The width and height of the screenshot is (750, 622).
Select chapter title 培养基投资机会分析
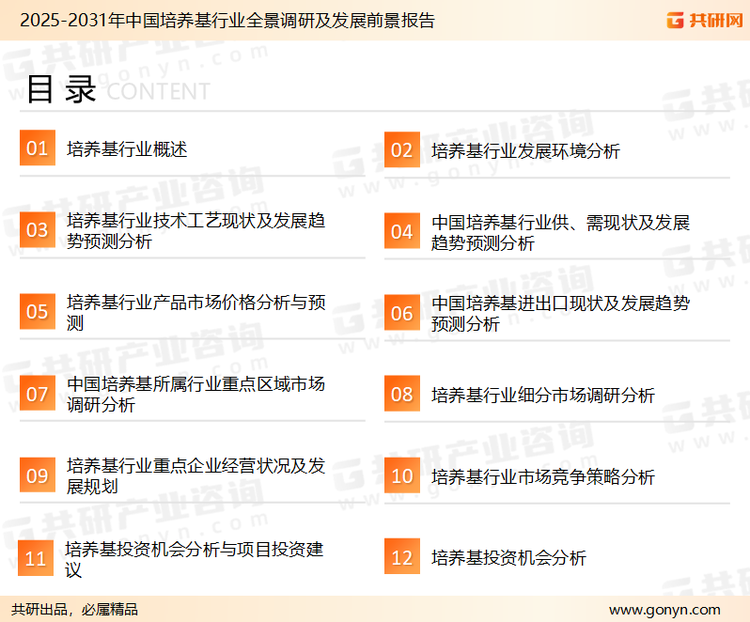(508, 558)
